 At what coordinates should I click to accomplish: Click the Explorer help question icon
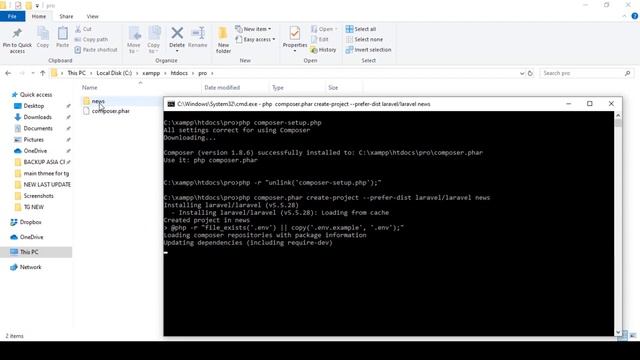634,16
